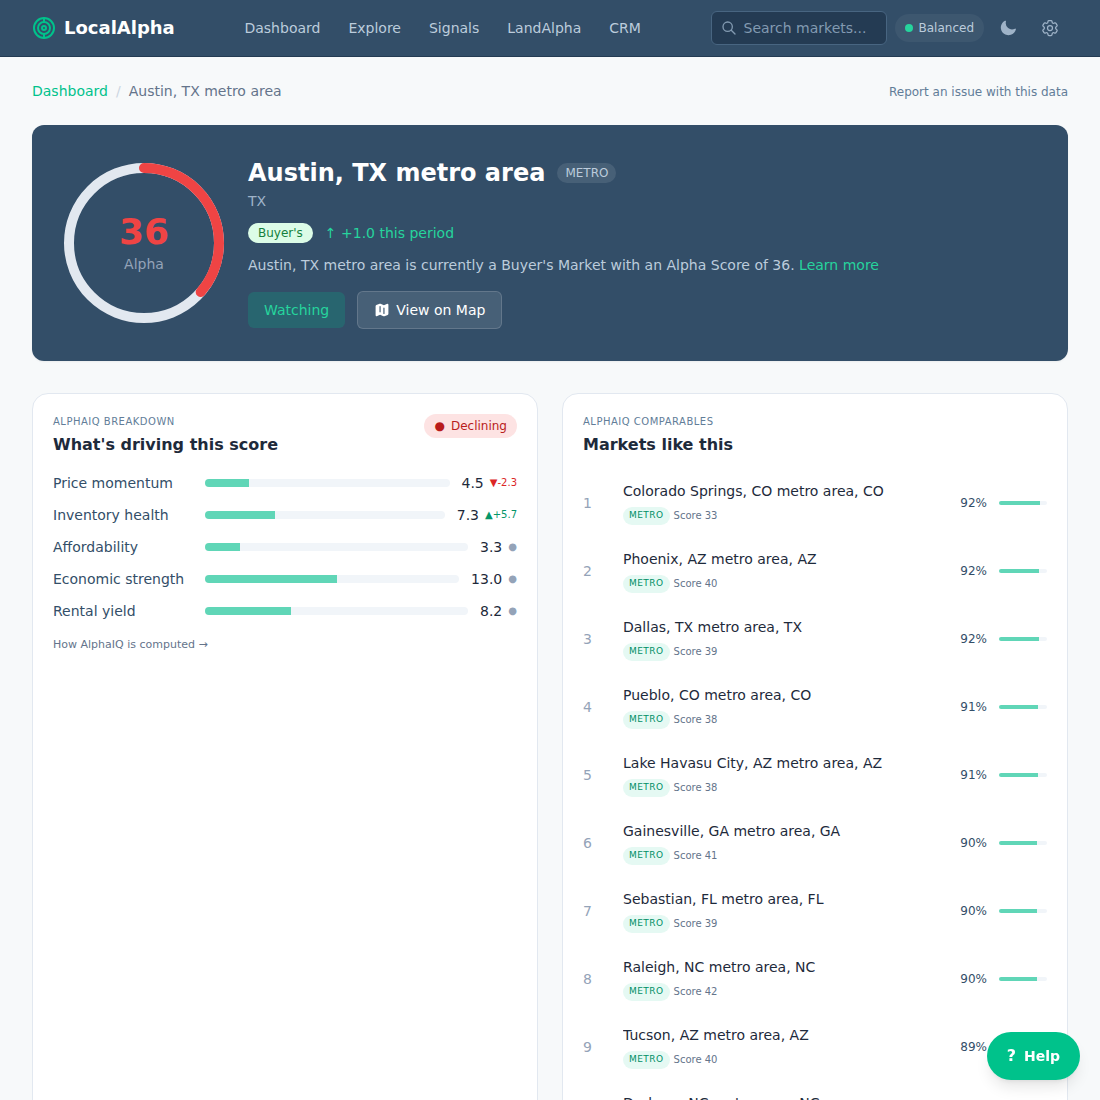Click the Economic strength neutral dot indicator
The image size is (1100, 1100).
pos(513,579)
